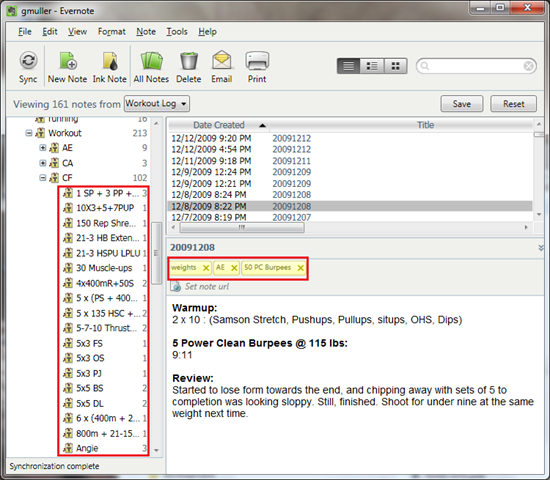This screenshot has width=550, height=480.
Task: Click the note title 20091208
Action: pos(192,248)
